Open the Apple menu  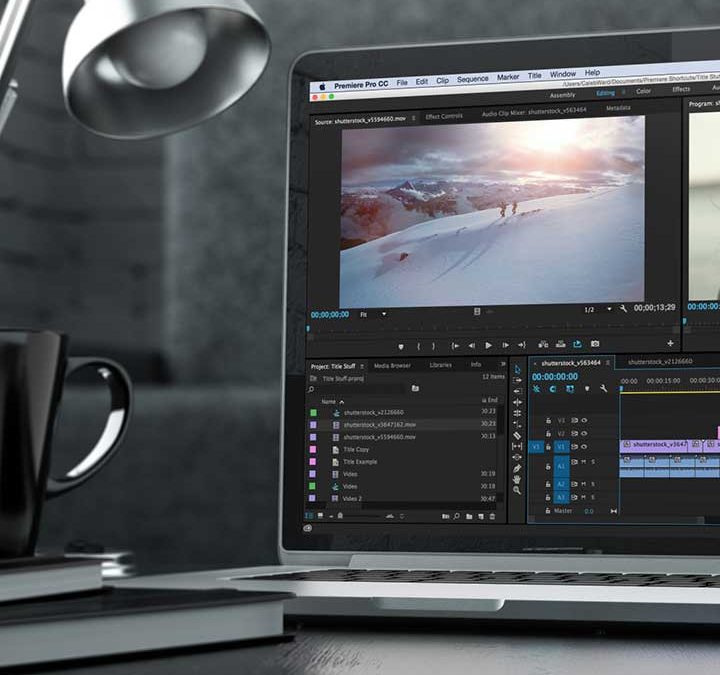coord(322,87)
